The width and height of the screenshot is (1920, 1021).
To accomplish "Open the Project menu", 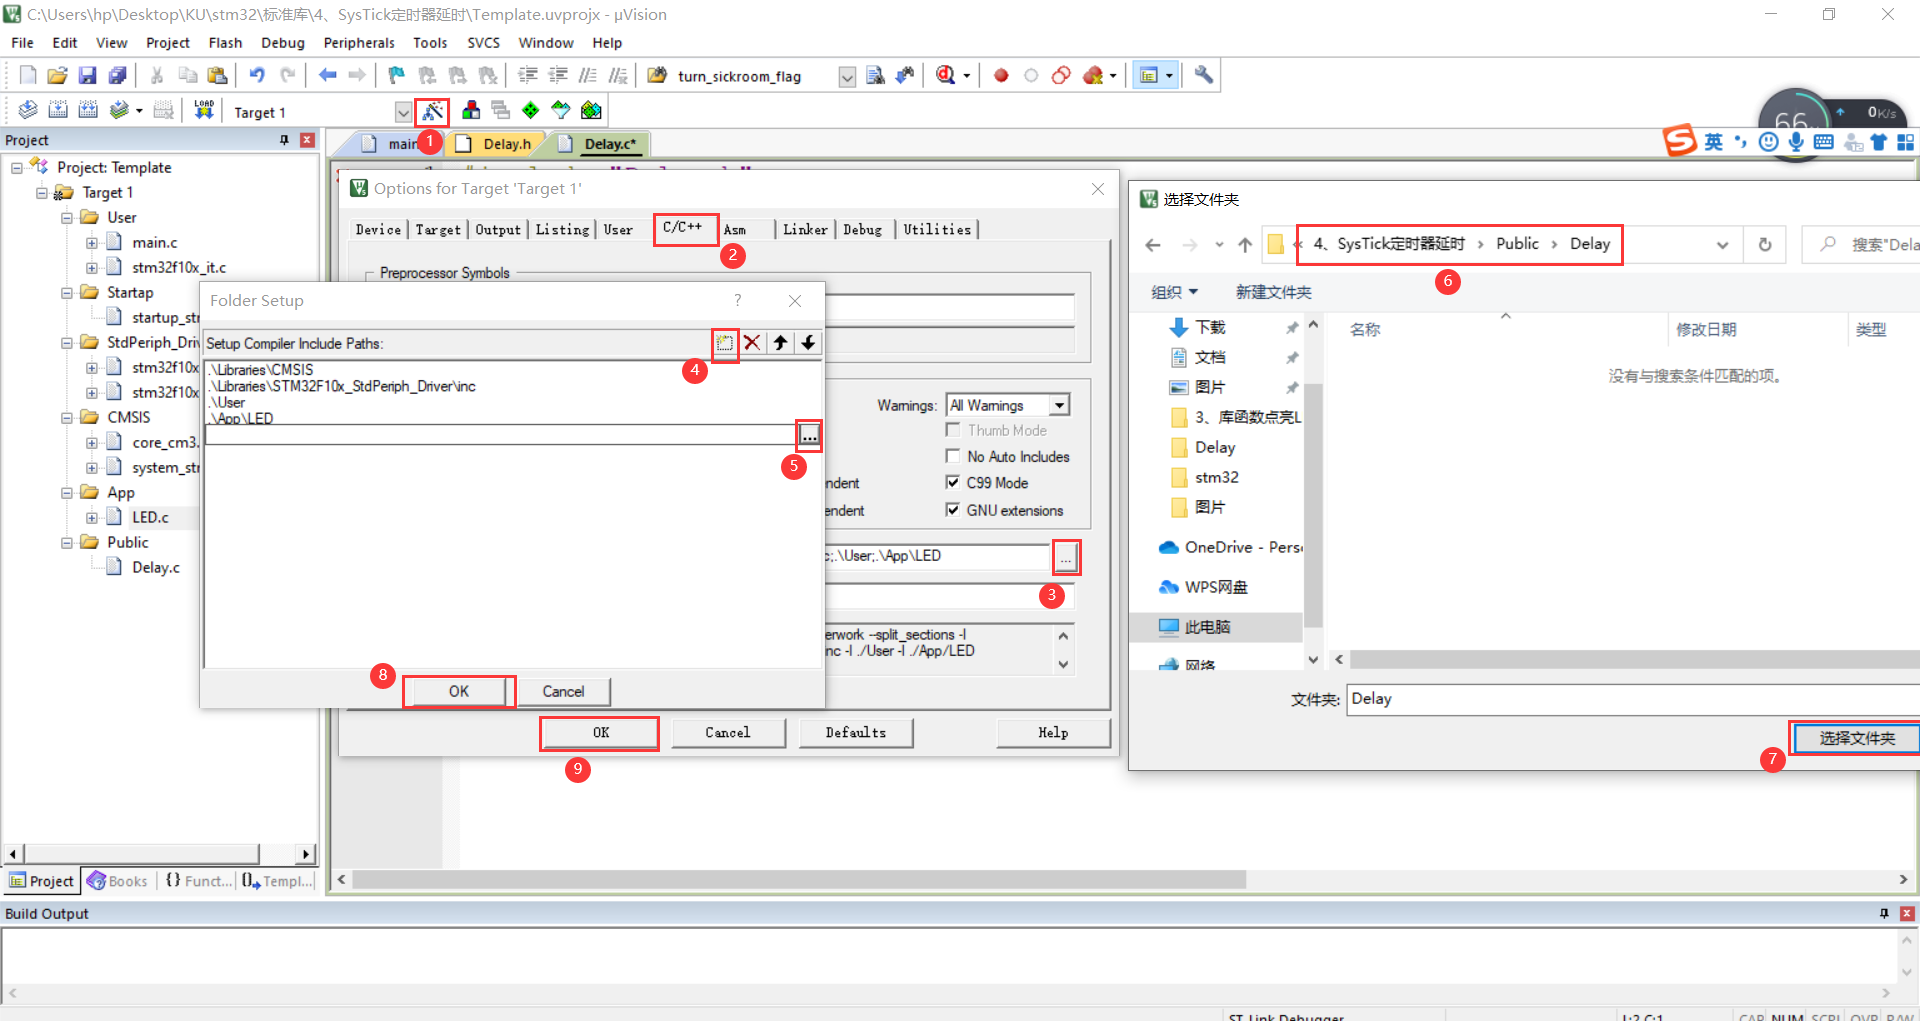I will (167, 43).
